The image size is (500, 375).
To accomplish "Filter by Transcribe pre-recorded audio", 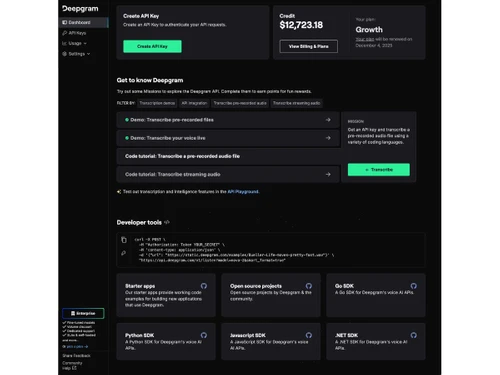I will 240,103.
